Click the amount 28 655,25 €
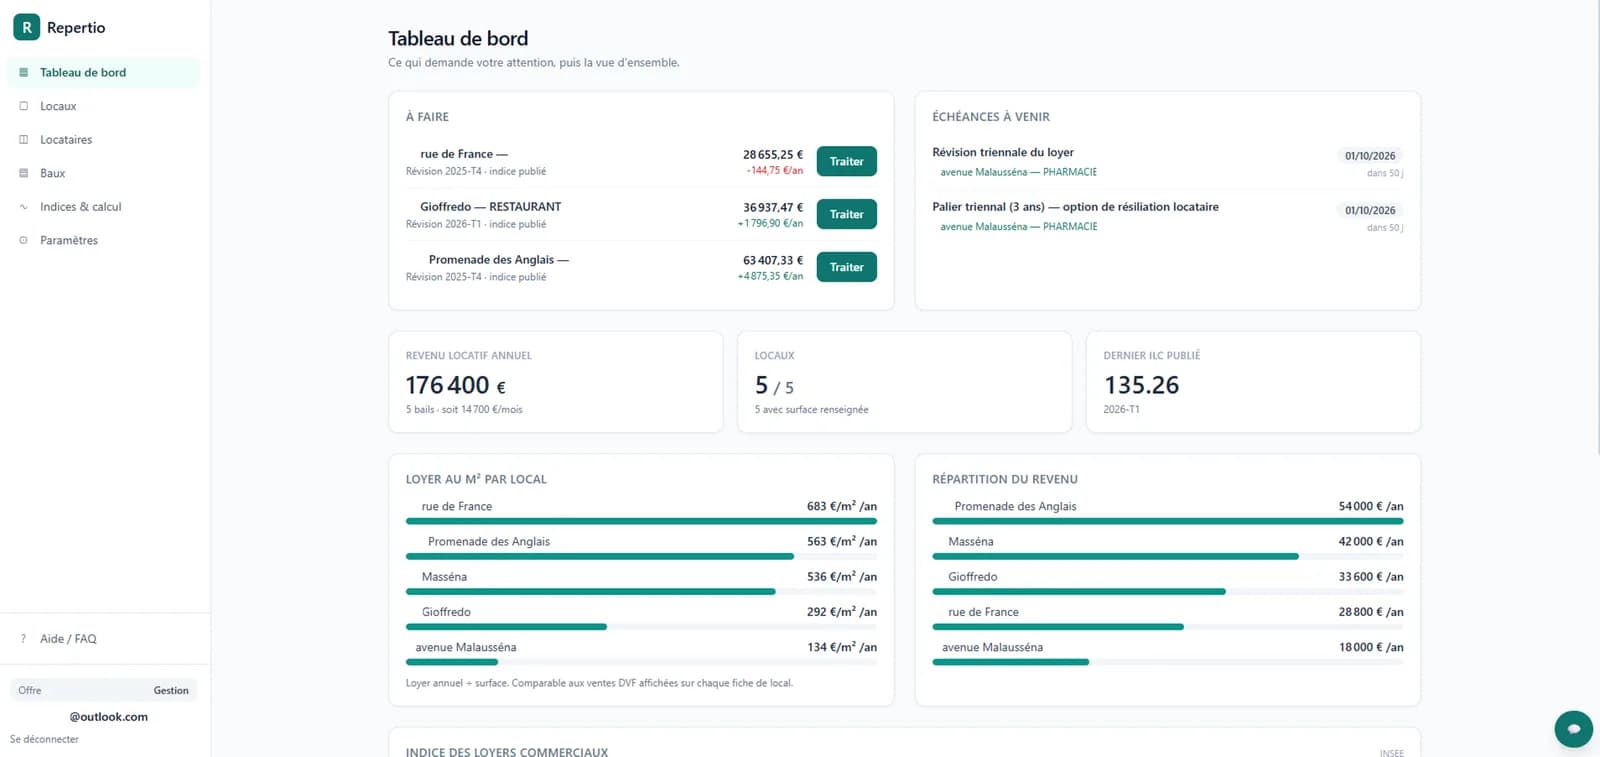The height and width of the screenshot is (757, 1600). 773,155
